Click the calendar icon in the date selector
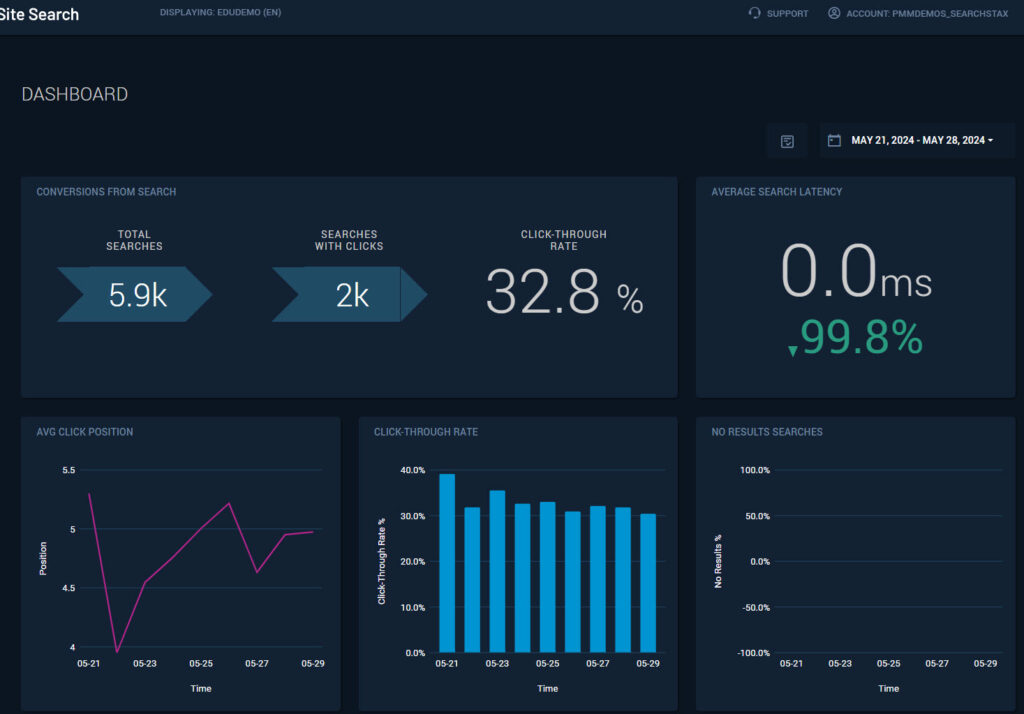The height and width of the screenshot is (714, 1024). pos(834,140)
